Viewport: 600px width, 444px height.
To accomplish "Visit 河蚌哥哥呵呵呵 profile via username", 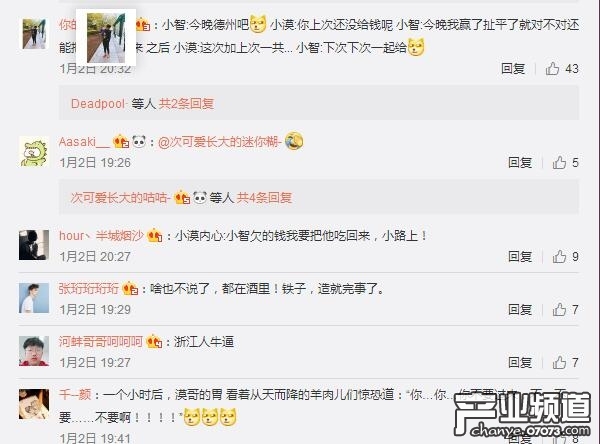I will pyautogui.click(x=101, y=341).
